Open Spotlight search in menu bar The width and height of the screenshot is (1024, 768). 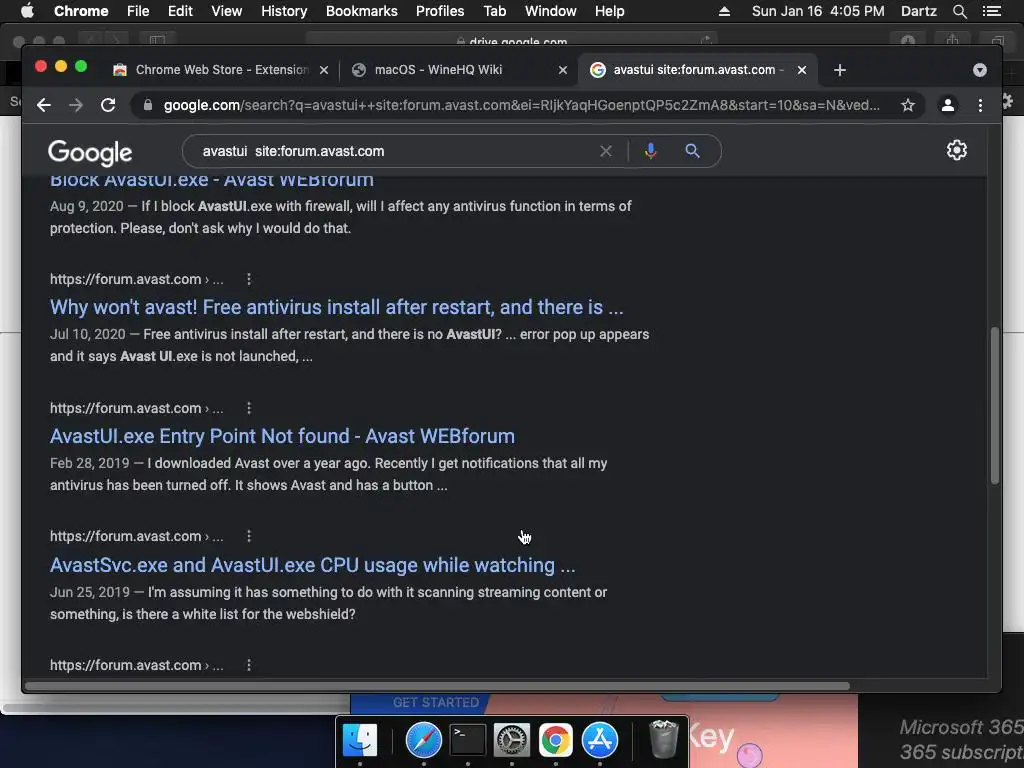[x=959, y=11]
